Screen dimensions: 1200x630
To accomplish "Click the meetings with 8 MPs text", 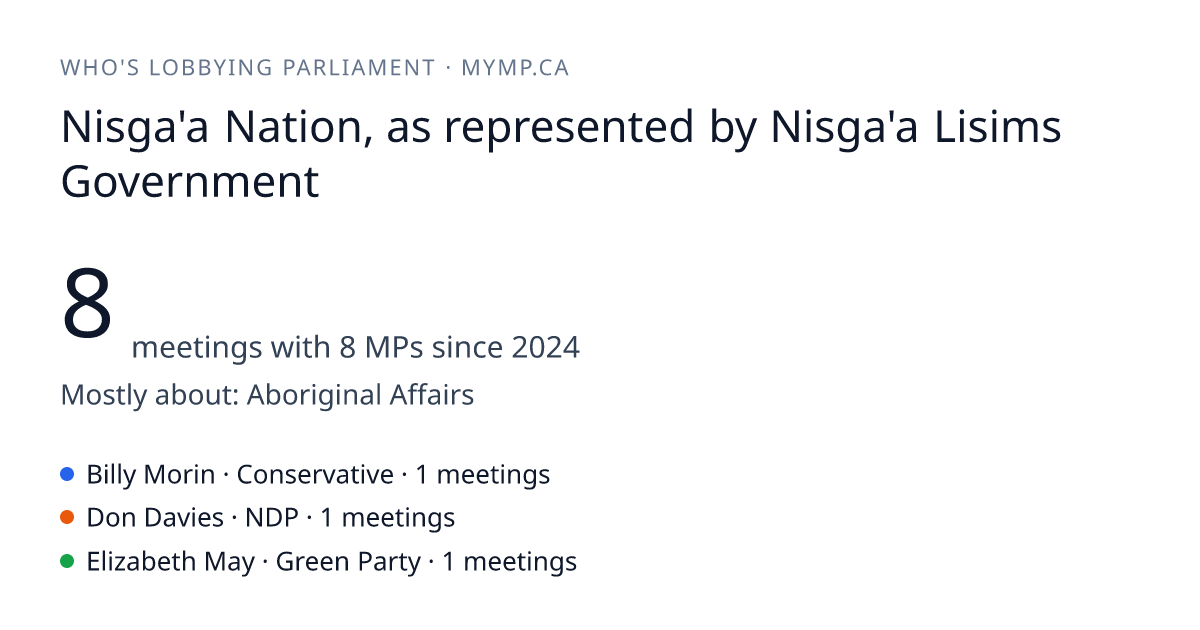I will click(x=355, y=347).
